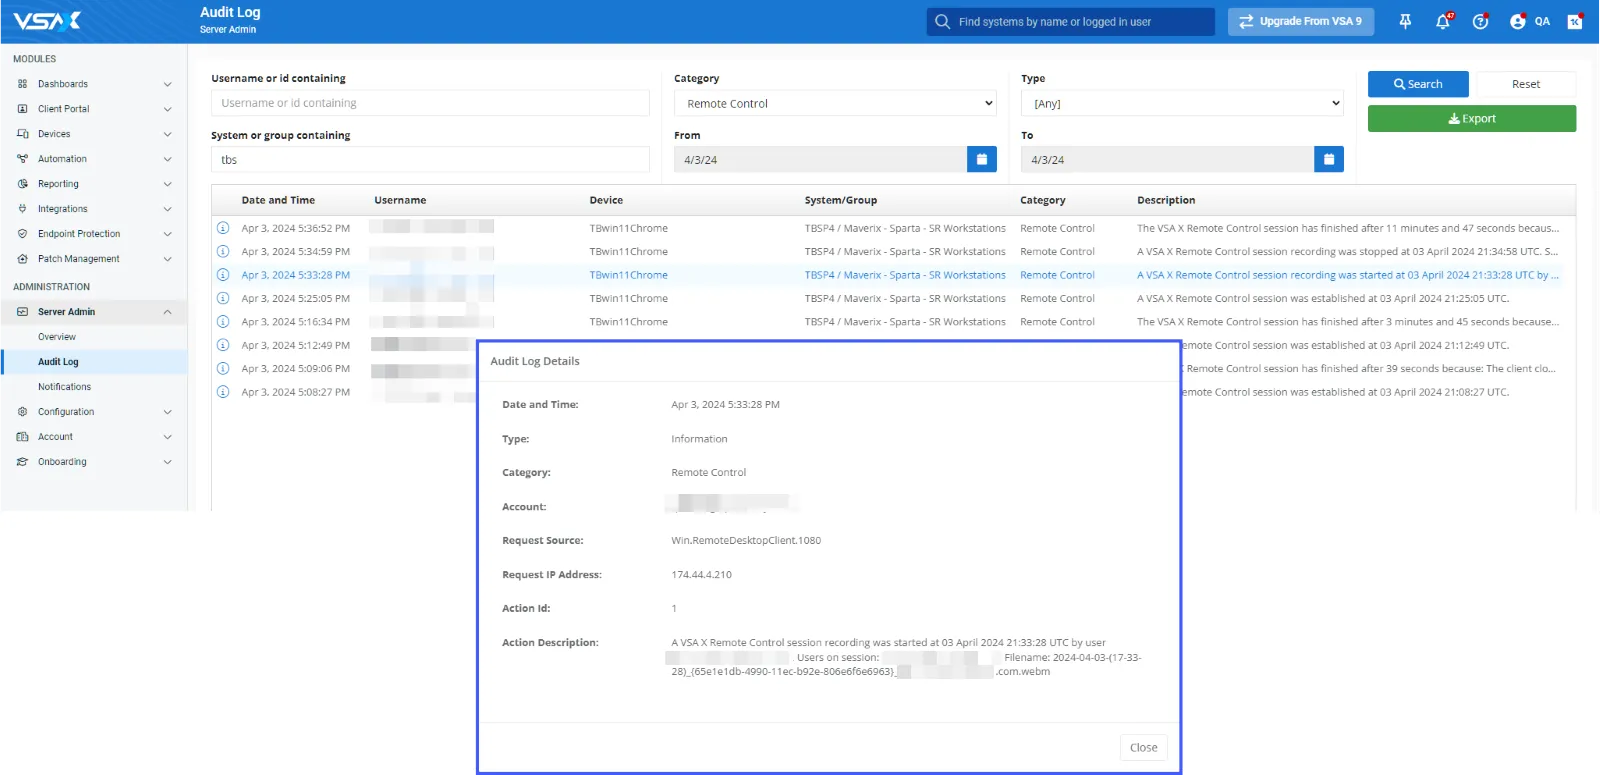Export the audit log results

coord(1471,118)
